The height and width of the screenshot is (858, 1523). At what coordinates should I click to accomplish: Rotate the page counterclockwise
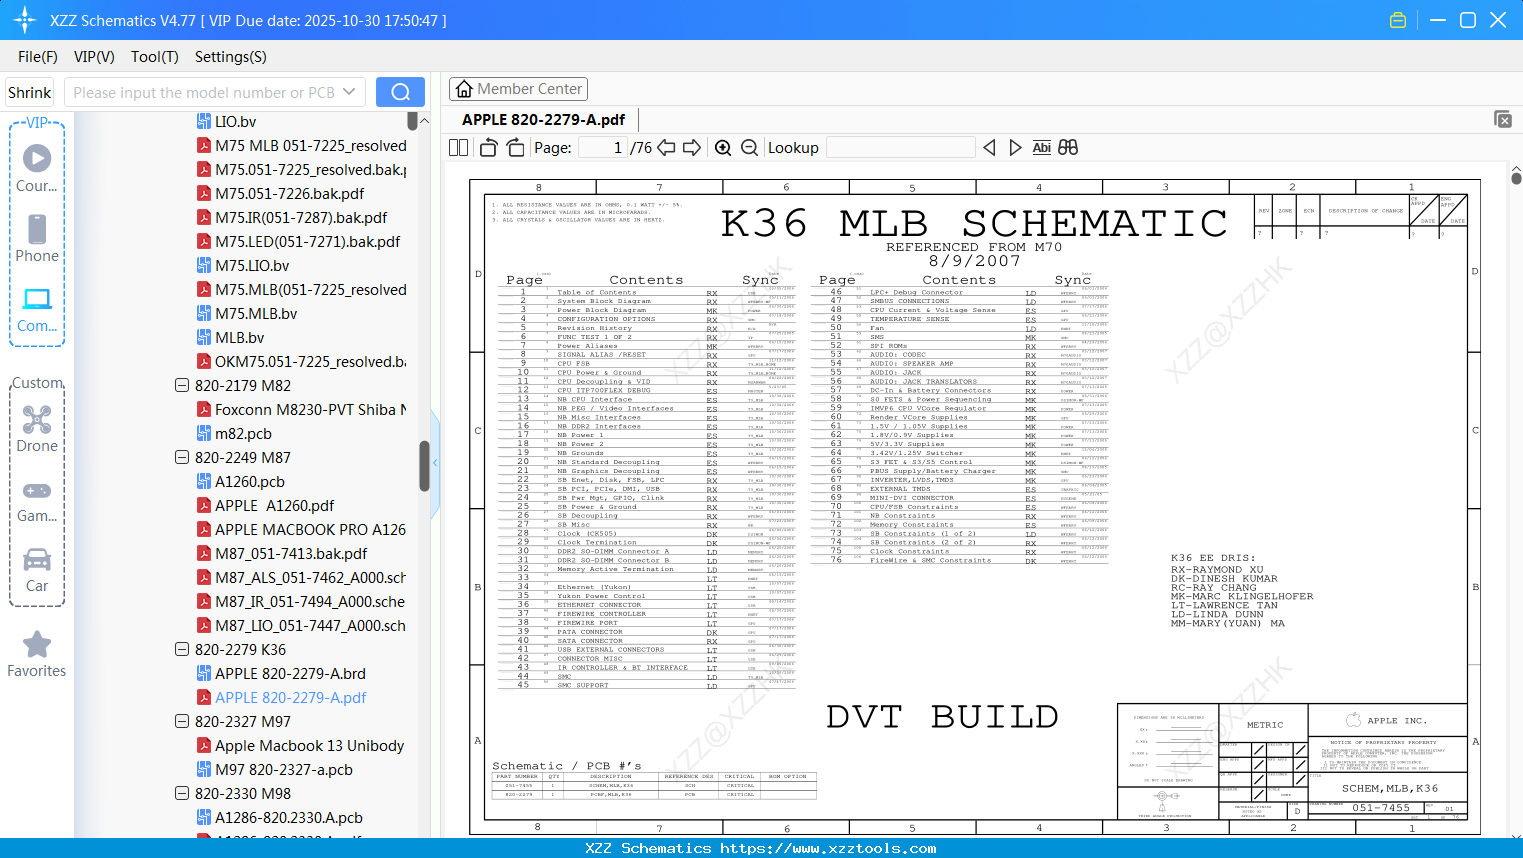point(488,147)
